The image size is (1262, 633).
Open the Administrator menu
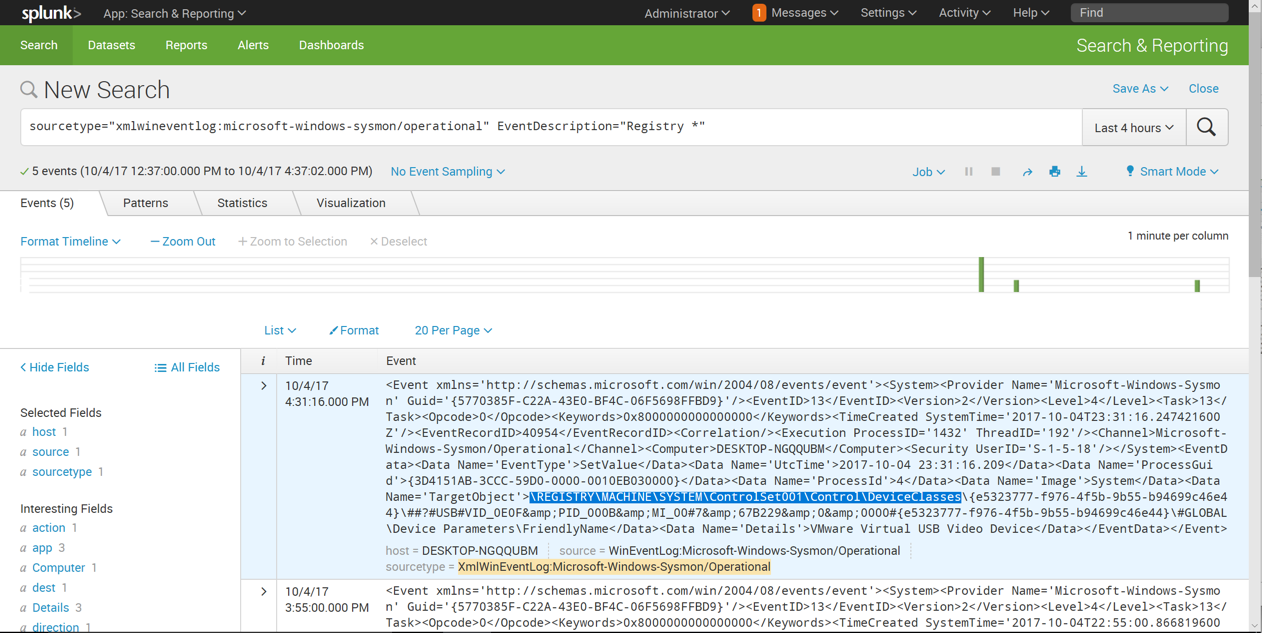pyautogui.click(x=687, y=13)
